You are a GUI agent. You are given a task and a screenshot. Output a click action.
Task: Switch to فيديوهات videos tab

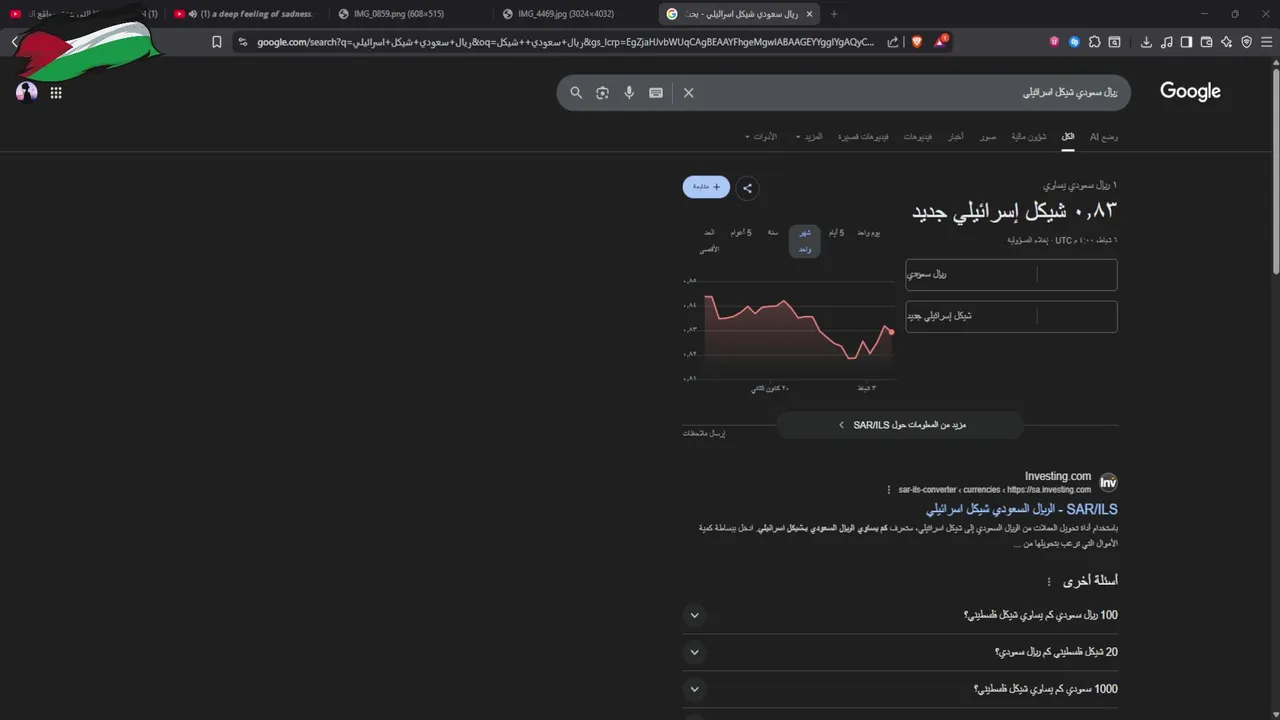coord(918,136)
